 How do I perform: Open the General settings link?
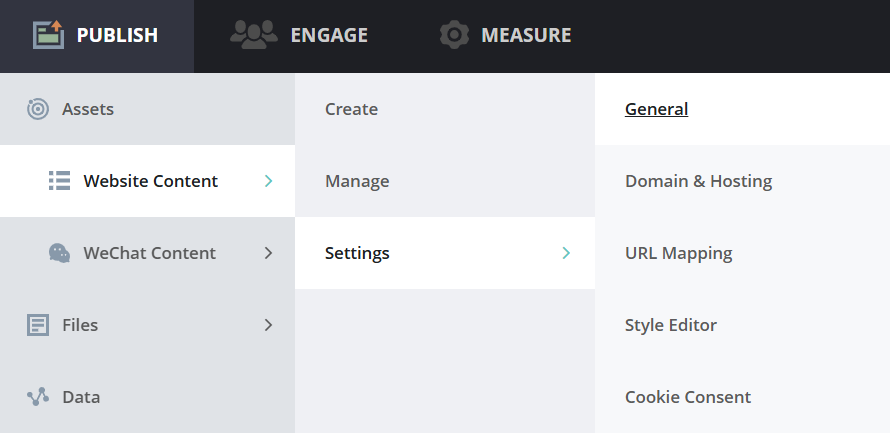(656, 109)
